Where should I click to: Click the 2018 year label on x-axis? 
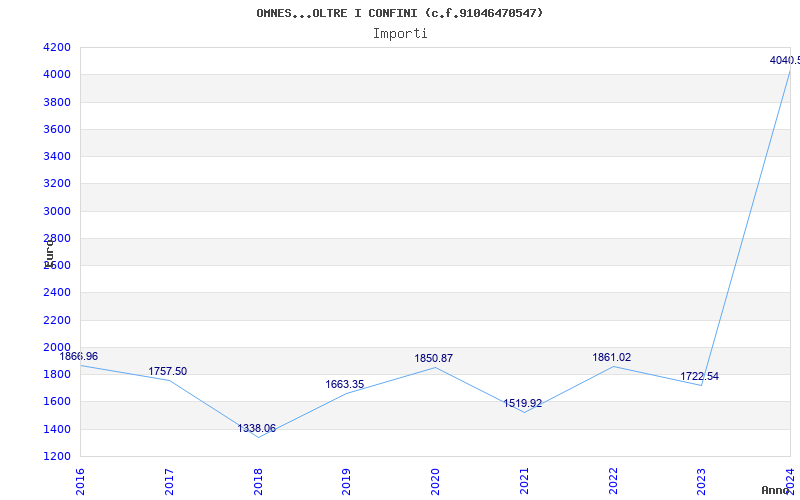click(257, 480)
